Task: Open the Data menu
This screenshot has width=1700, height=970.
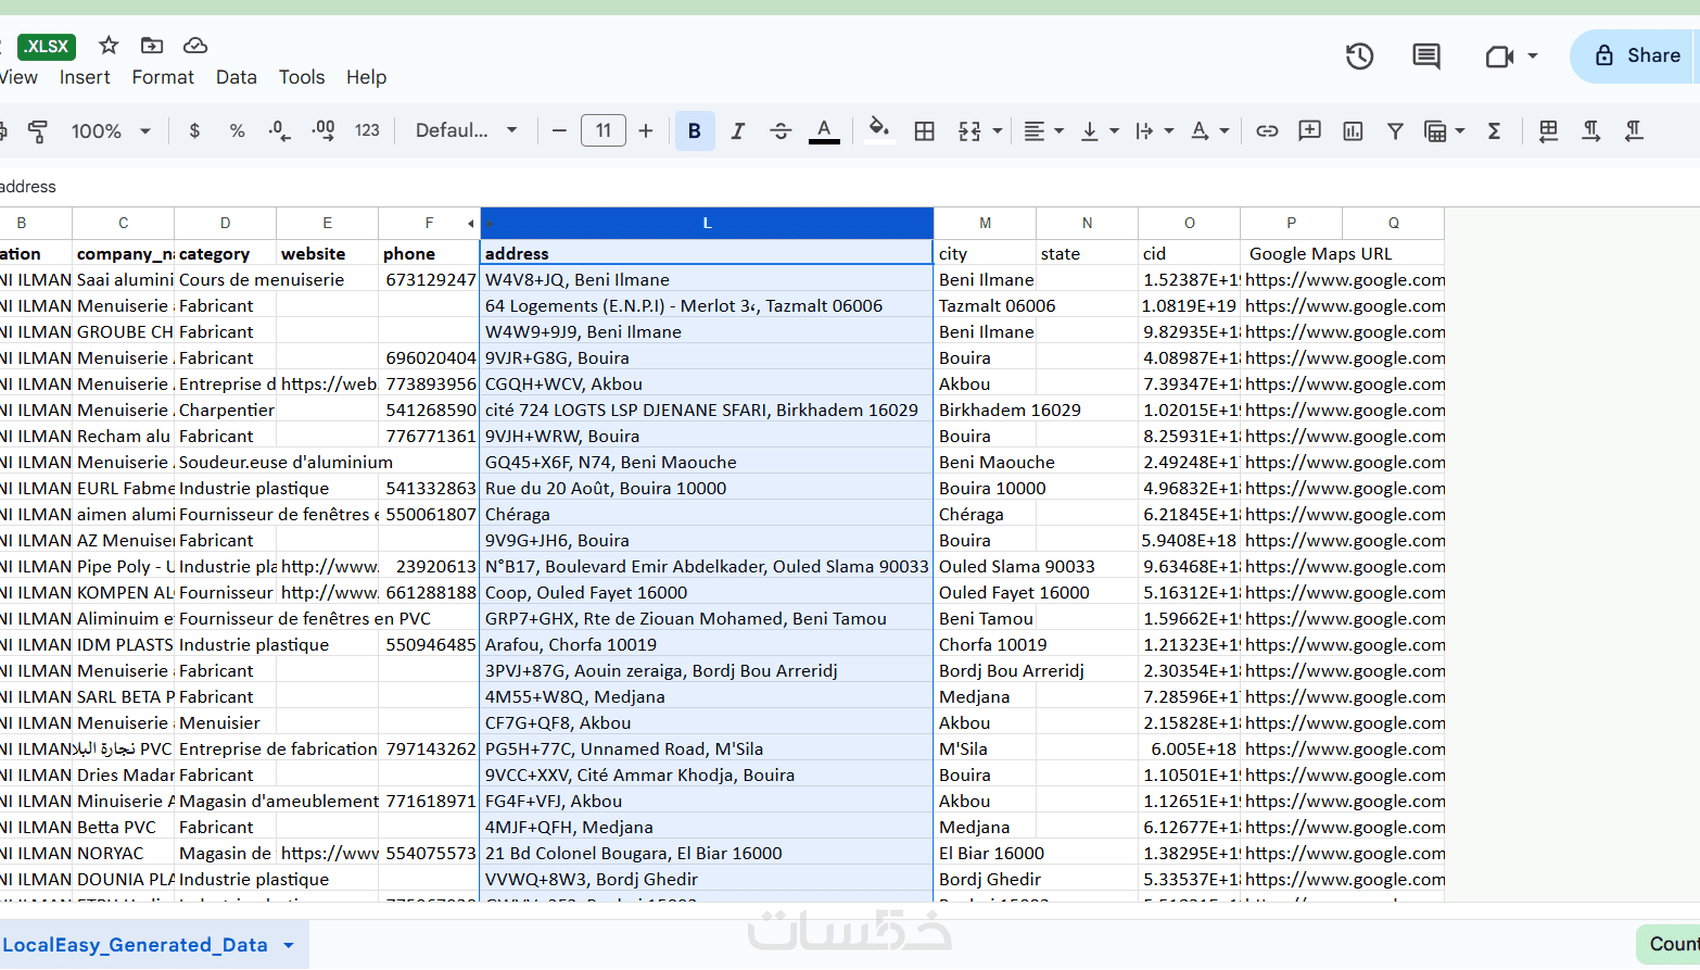Action: tap(236, 77)
